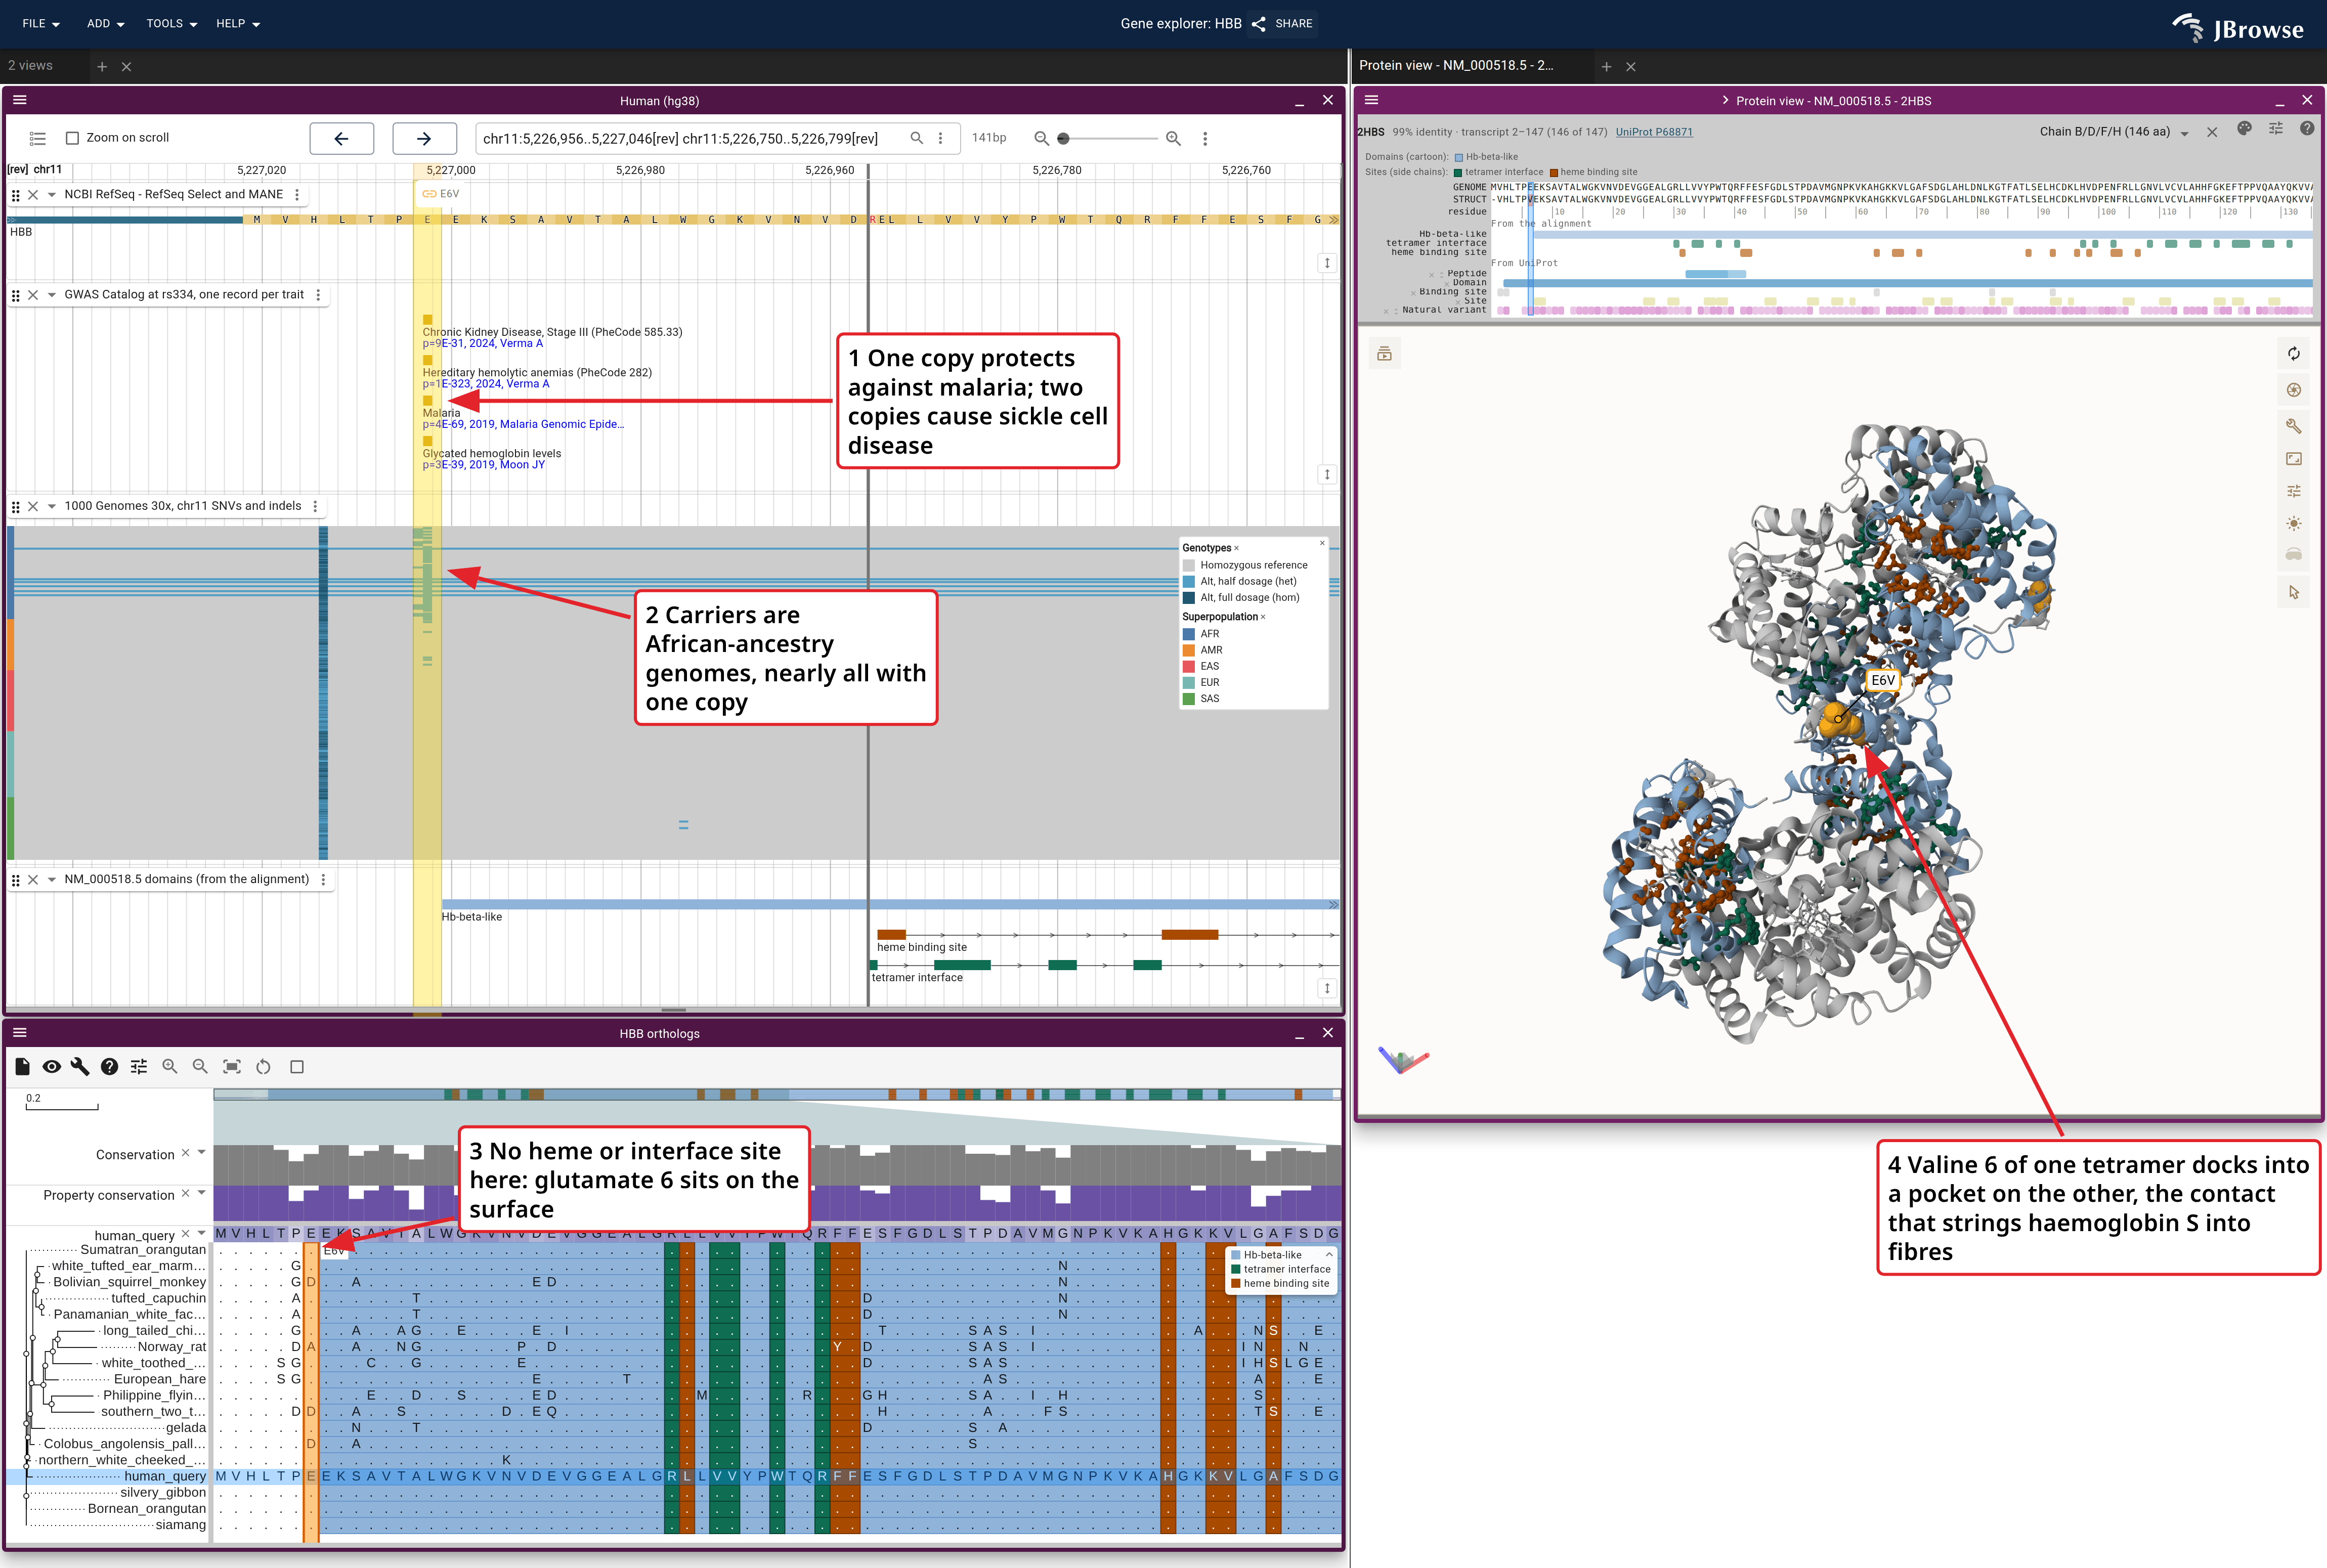
Task: Toggle the eye visibility icon in HBB orthologs
Action: pyautogui.click(x=51, y=1067)
